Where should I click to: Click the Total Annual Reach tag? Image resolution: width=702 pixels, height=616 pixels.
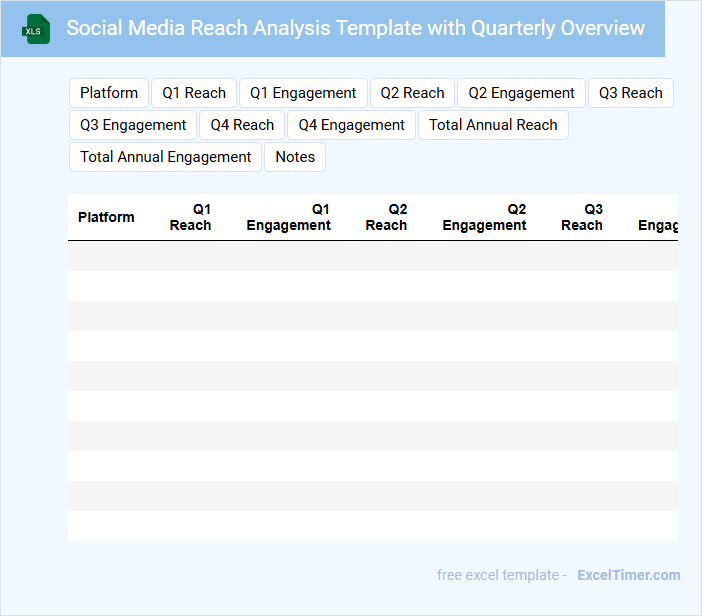[493, 125]
